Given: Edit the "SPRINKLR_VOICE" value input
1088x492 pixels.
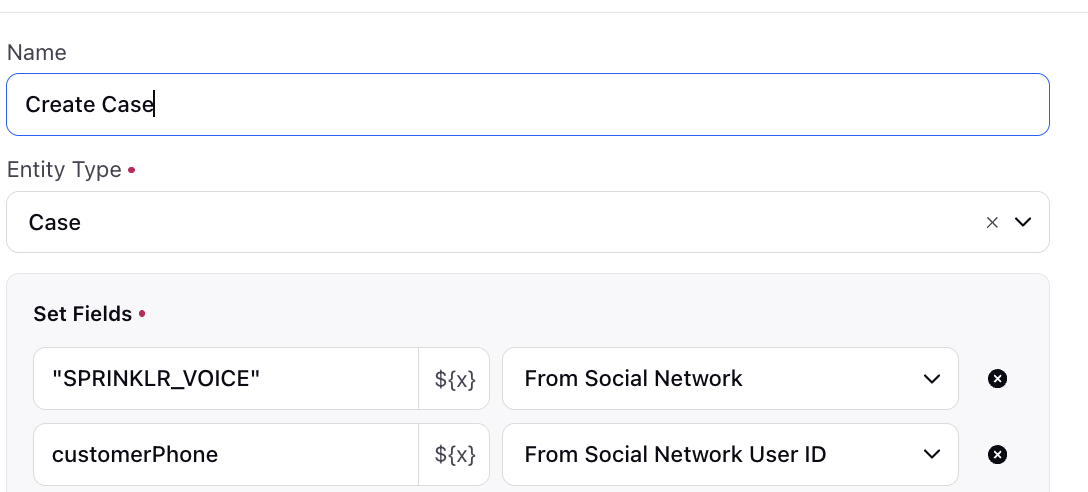Looking at the screenshot, I should [226, 379].
